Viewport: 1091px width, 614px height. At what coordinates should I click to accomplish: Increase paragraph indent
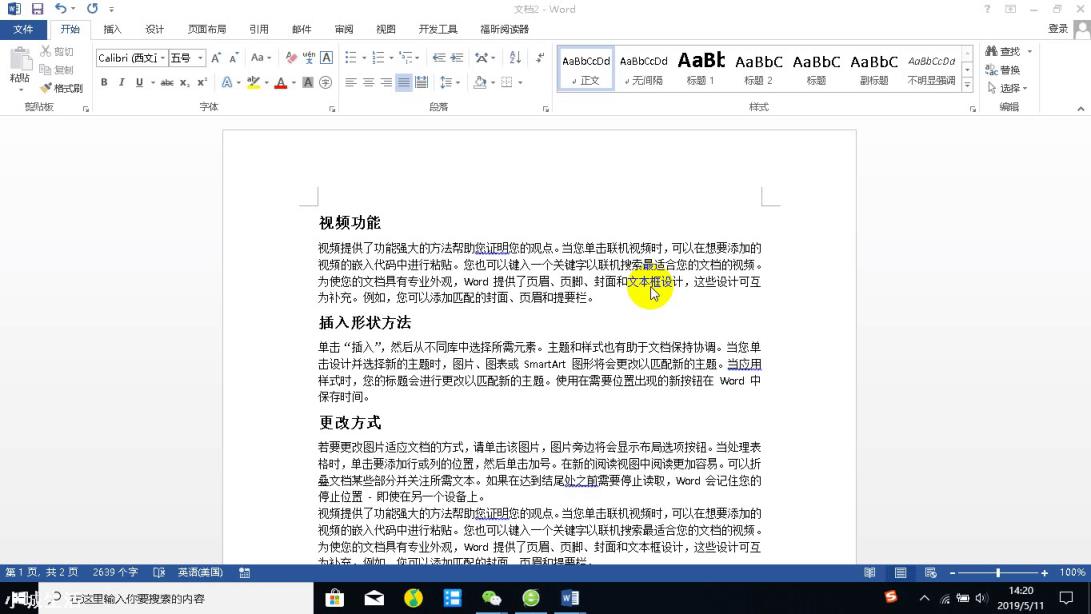click(456, 58)
